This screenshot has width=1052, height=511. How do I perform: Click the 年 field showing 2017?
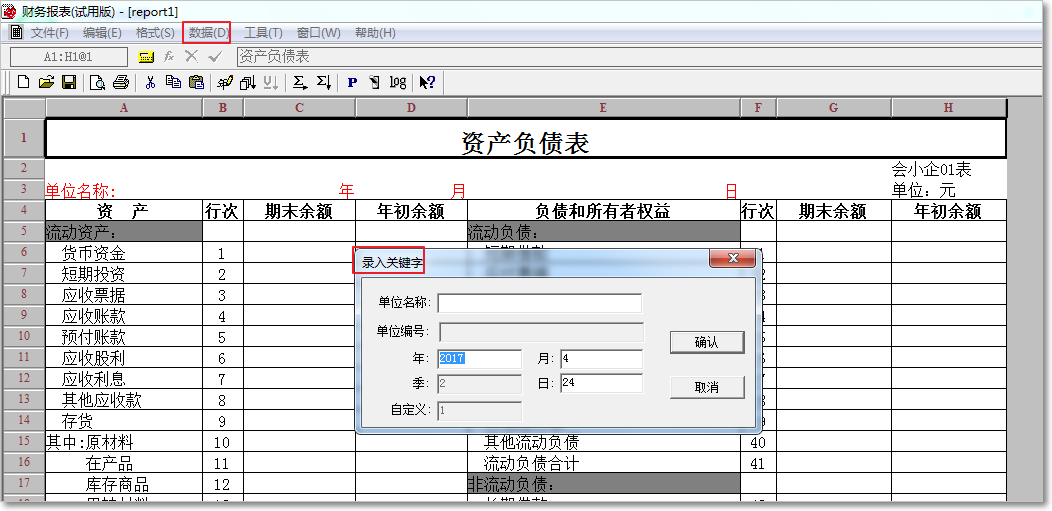[x=479, y=359]
